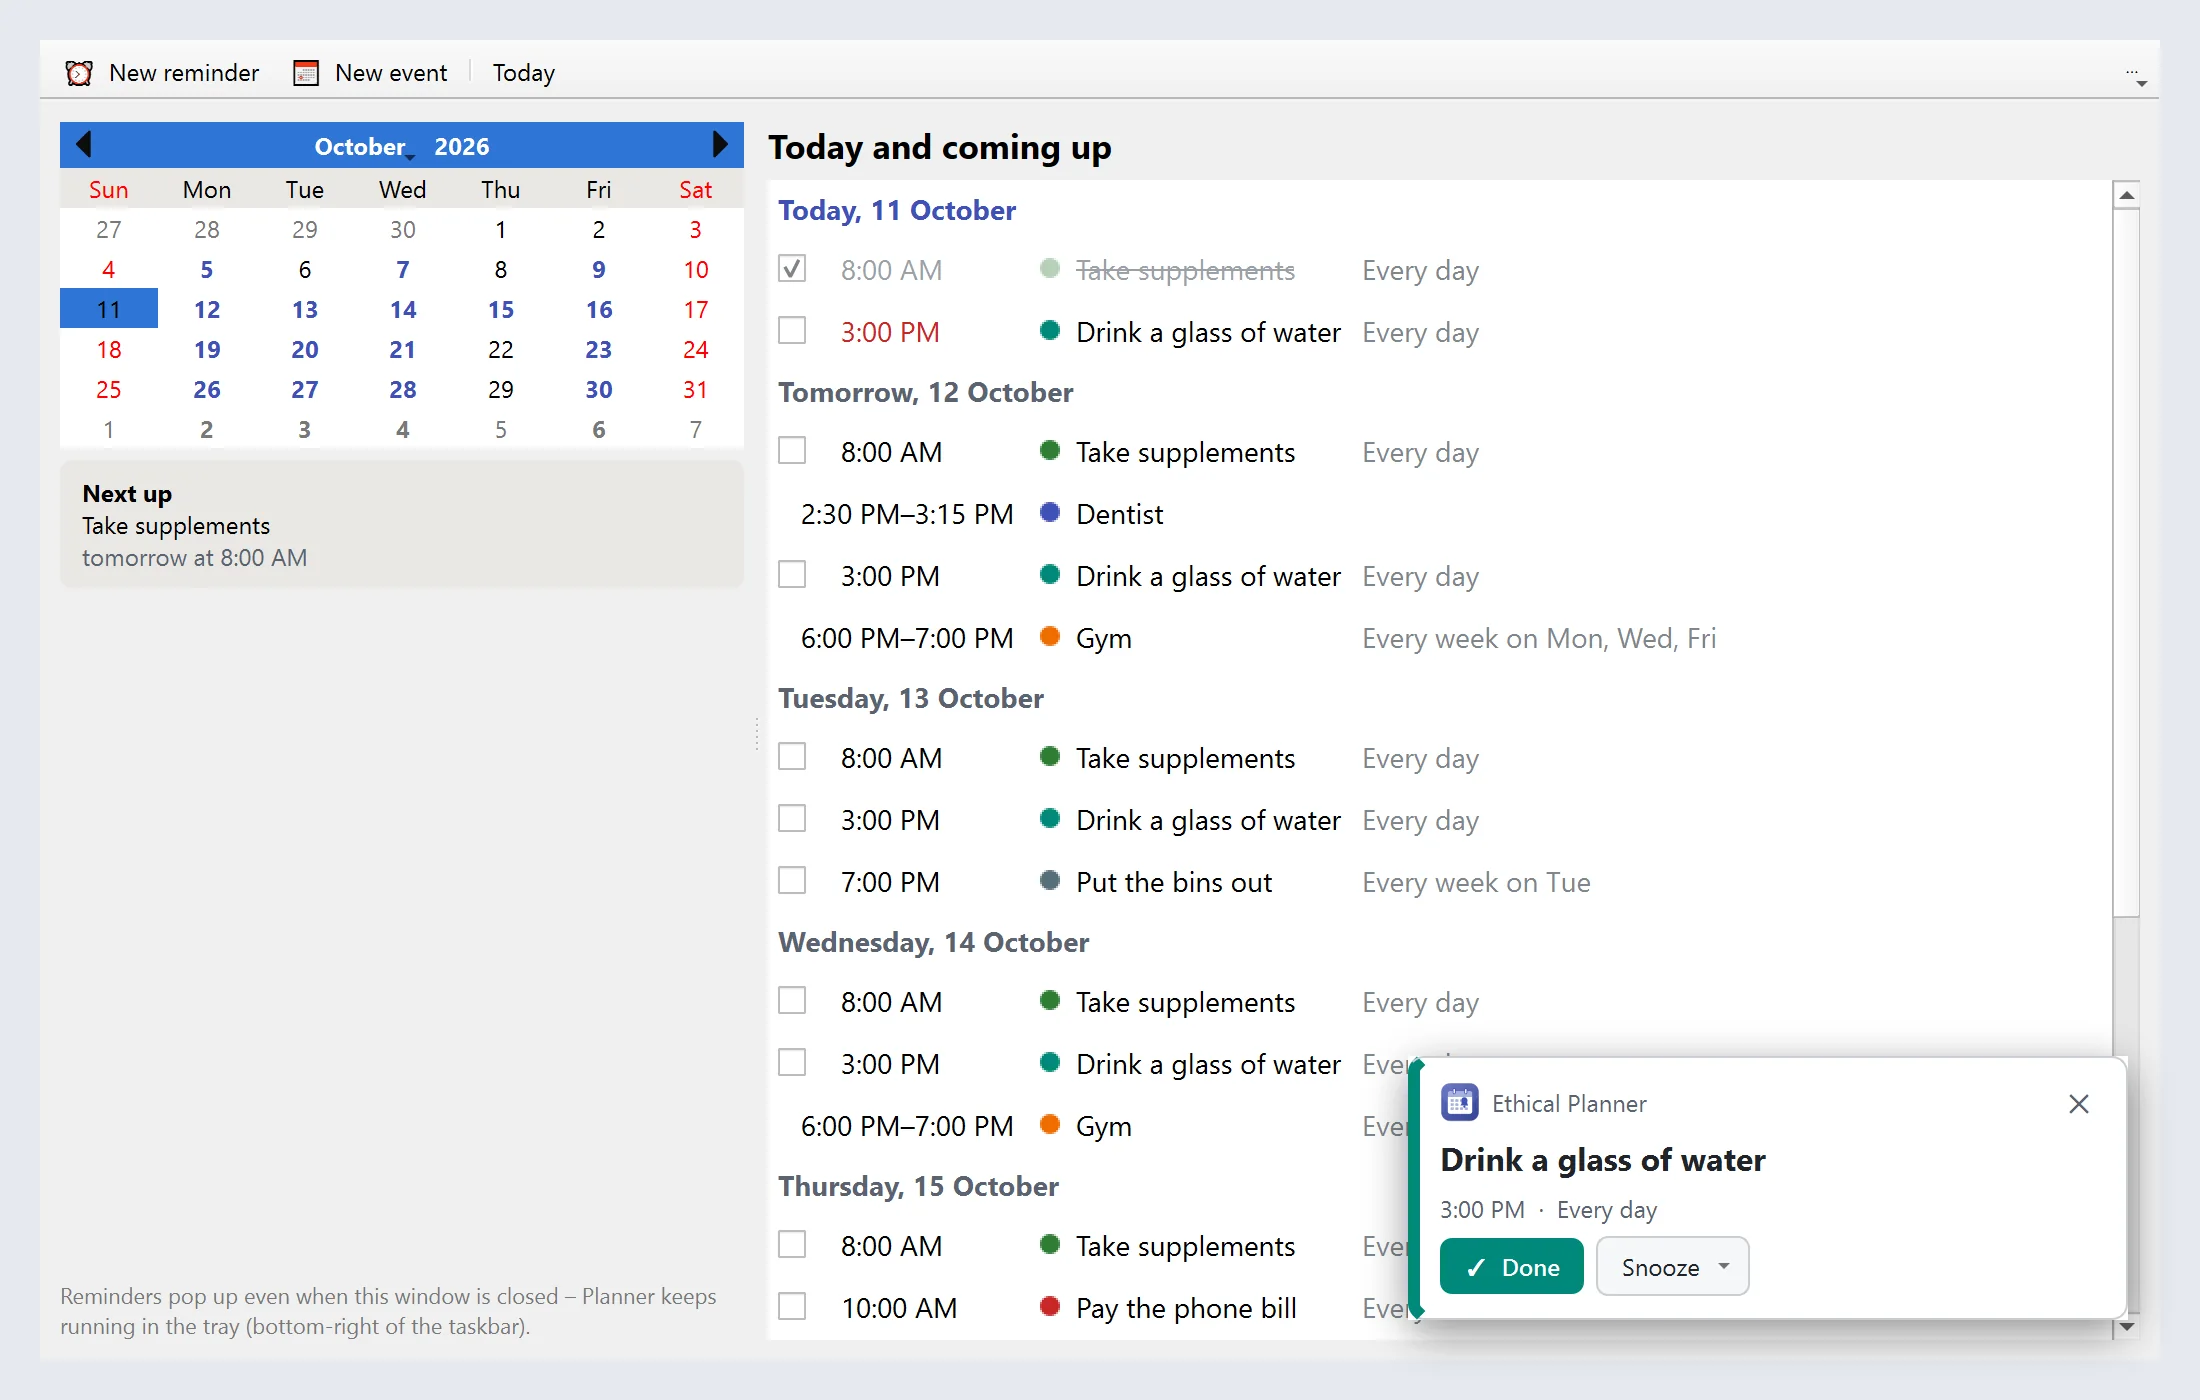Click the blue dot next to Dentist
The image size is (2200, 1400).
point(1050,513)
